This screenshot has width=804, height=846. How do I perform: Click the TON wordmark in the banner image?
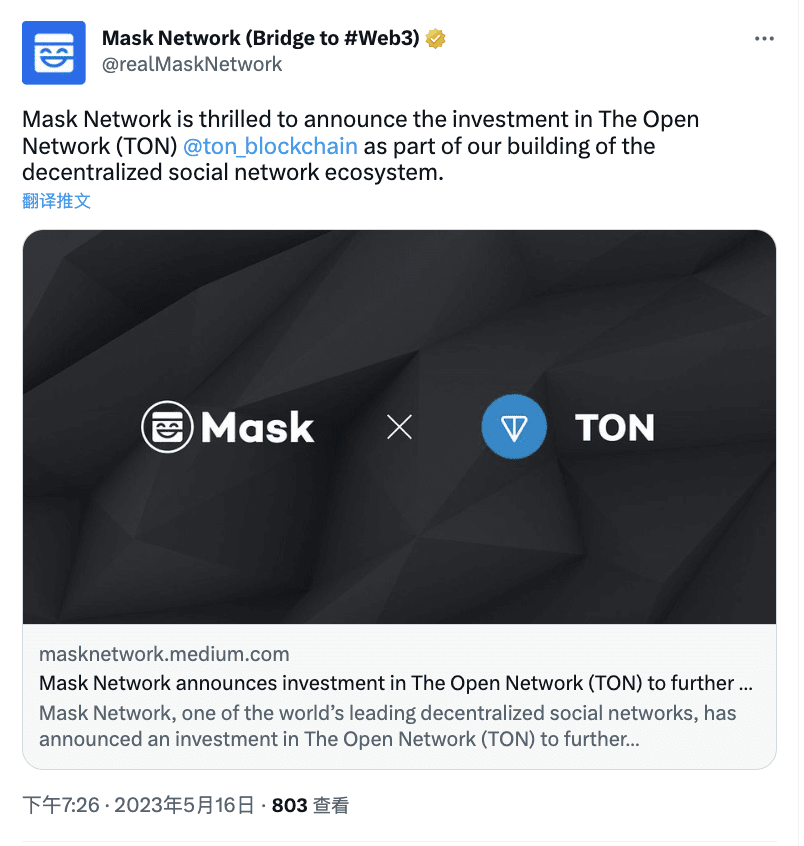(615, 427)
